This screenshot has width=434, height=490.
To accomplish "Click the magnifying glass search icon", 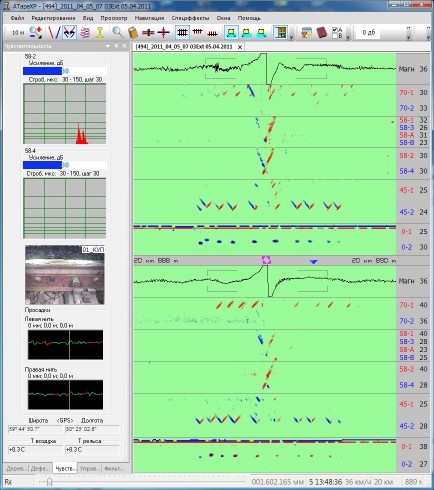I will (x=117, y=32).
